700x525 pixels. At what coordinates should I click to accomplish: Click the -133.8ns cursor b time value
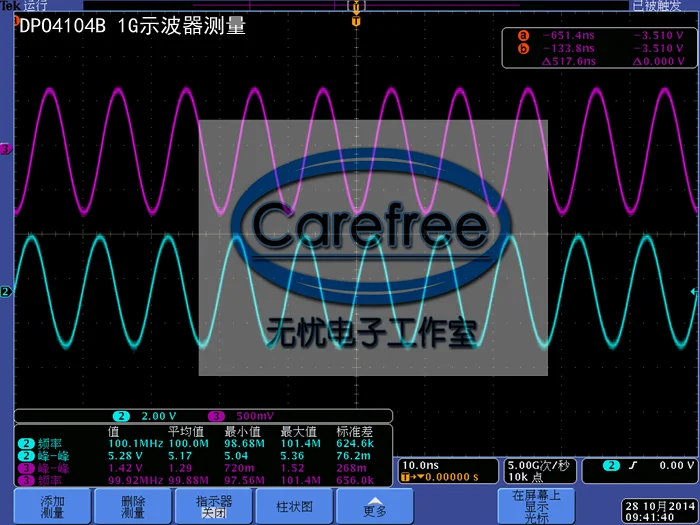(568, 48)
